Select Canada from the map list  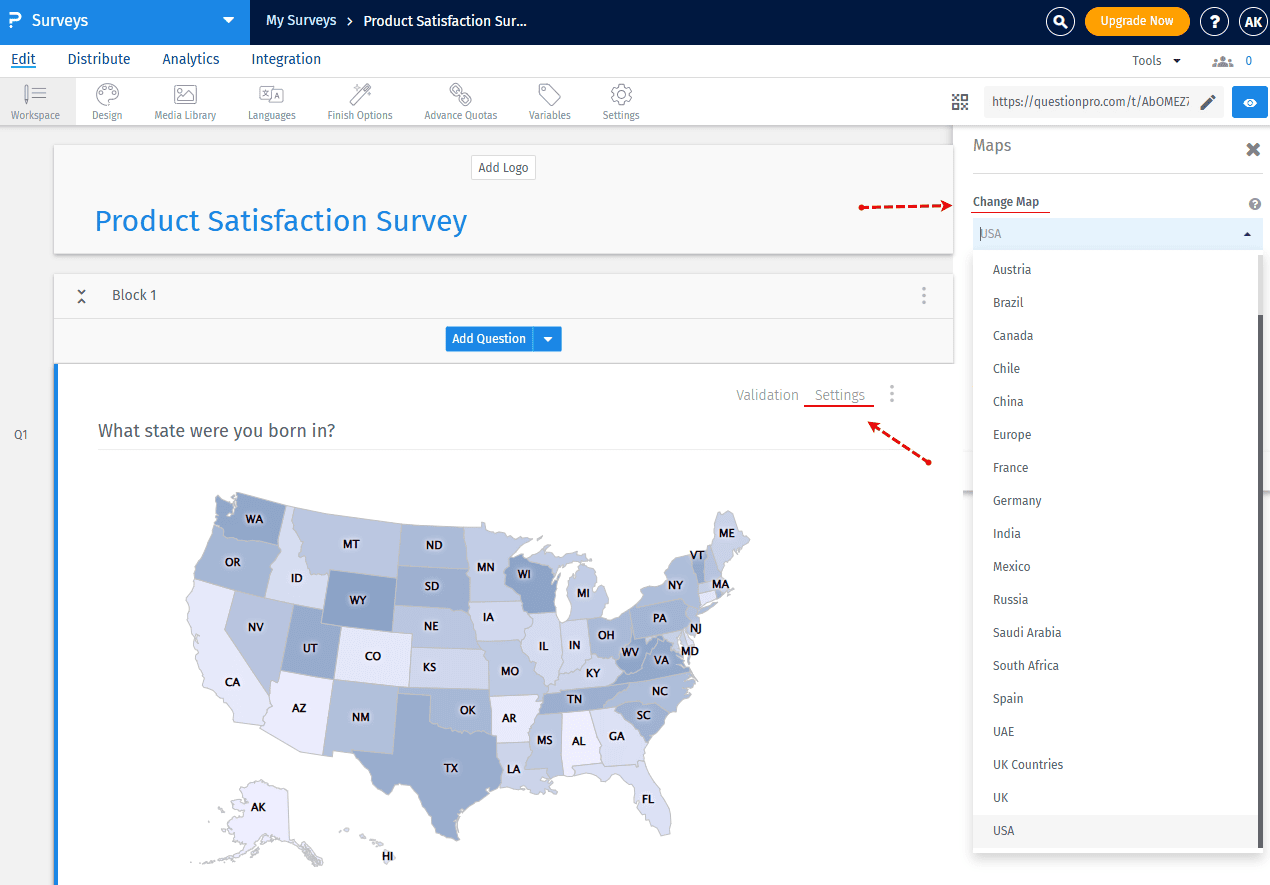[1013, 335]
